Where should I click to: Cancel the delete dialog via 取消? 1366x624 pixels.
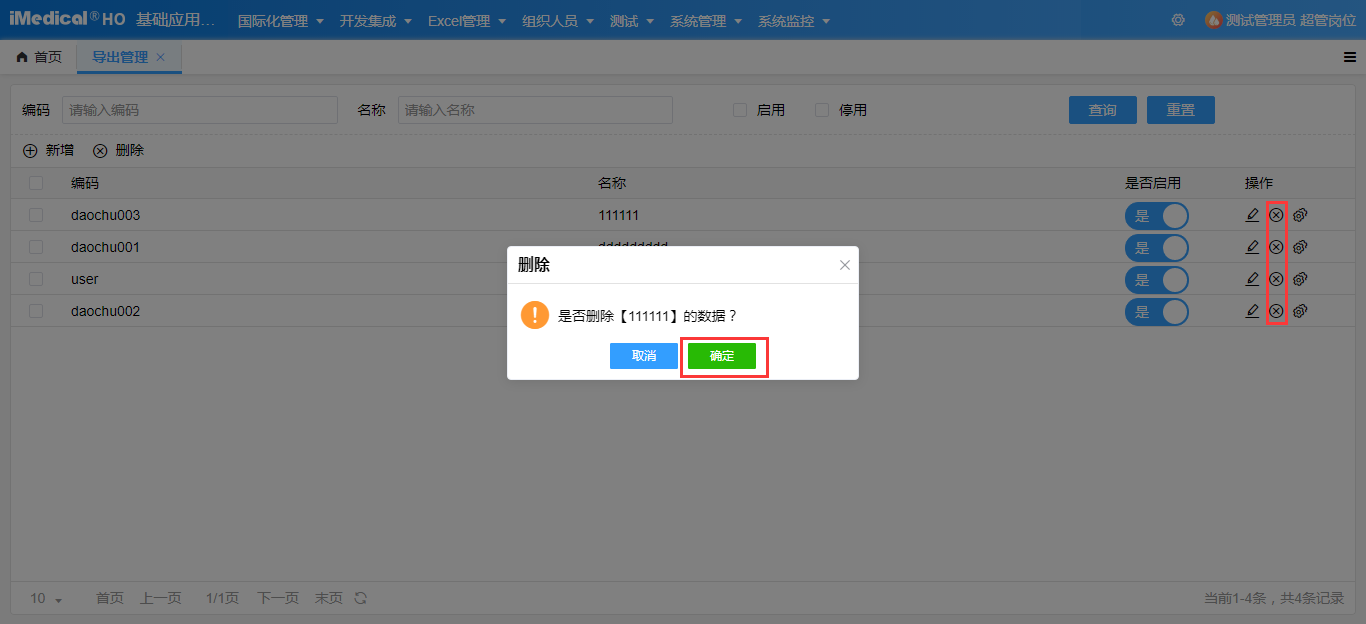[643, 355]
